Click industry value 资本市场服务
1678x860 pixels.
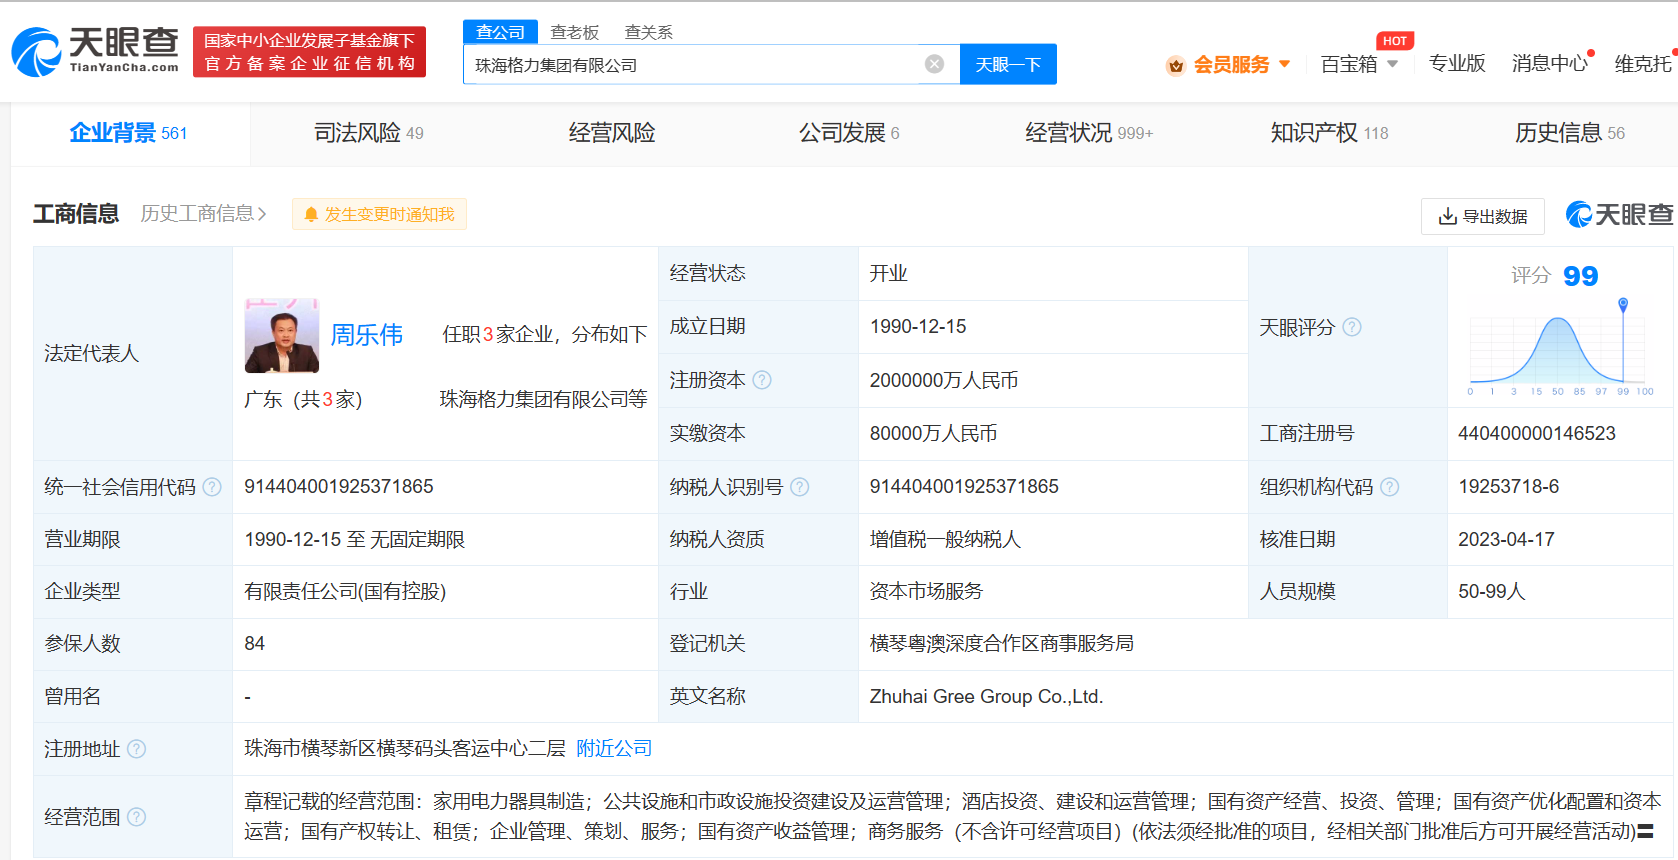tap(926, 592)
